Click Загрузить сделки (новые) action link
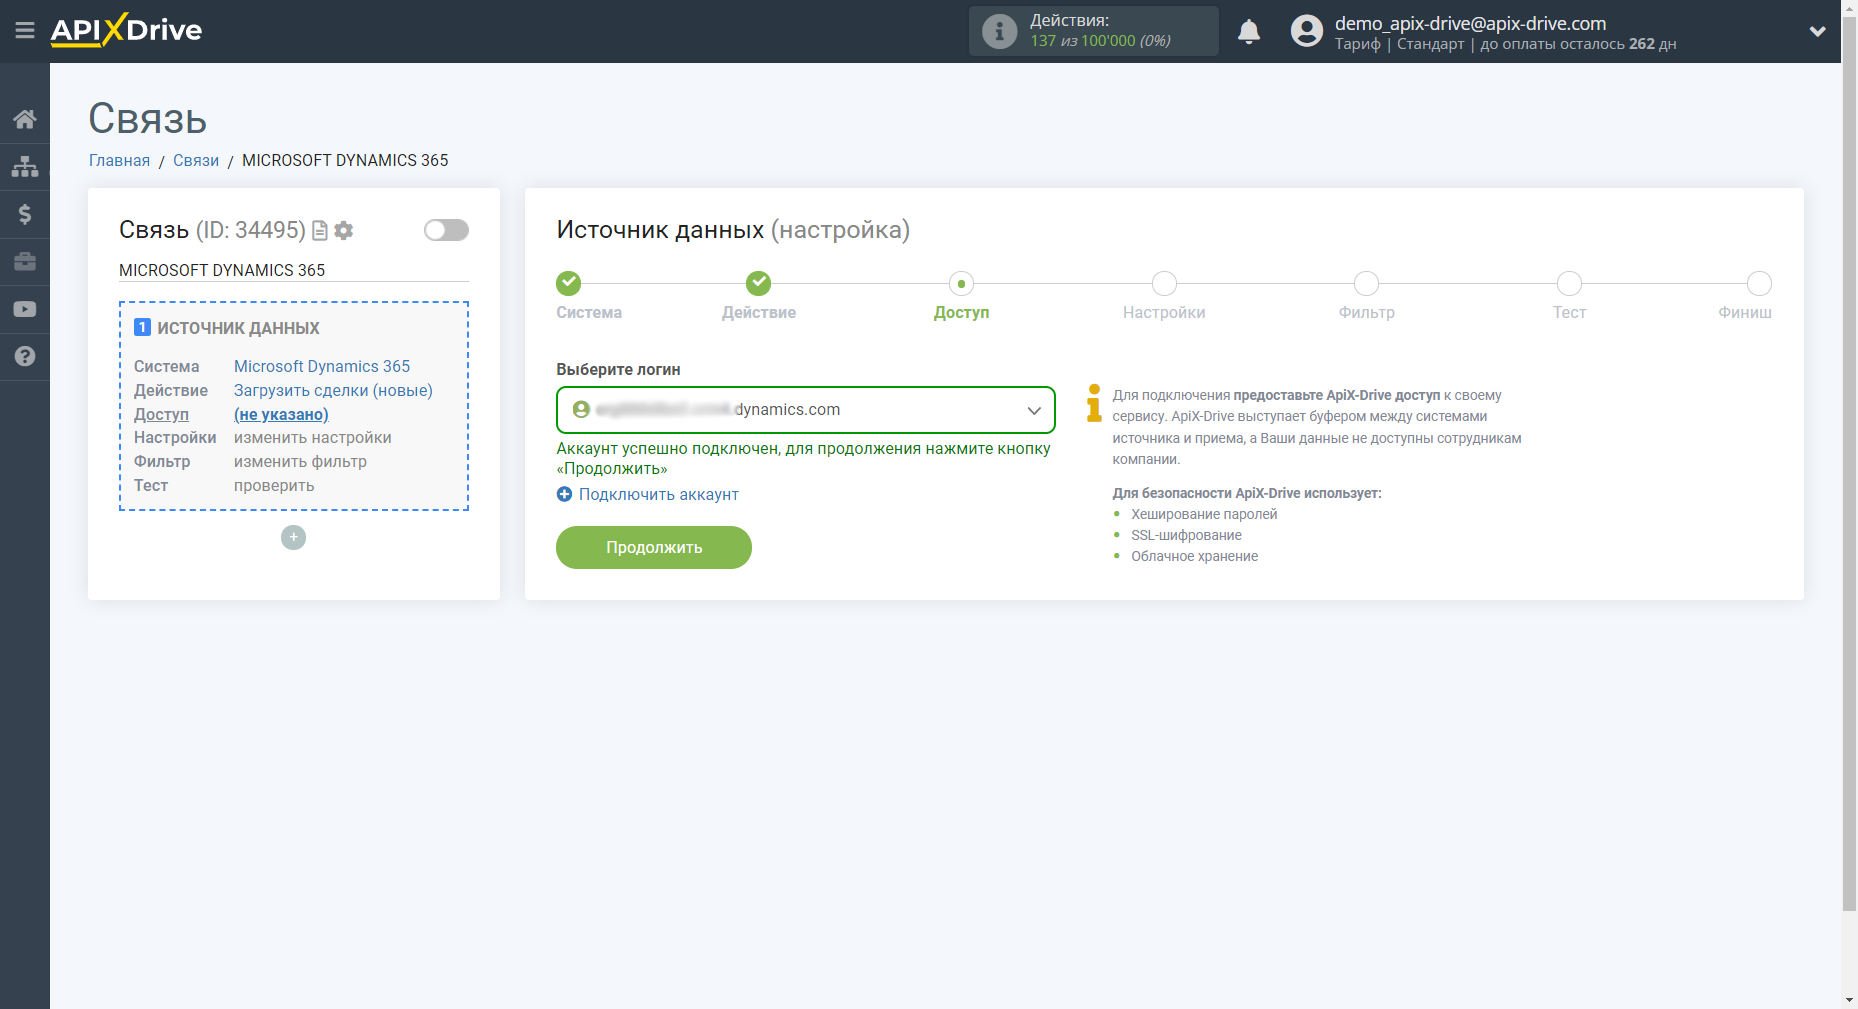 (333, 390)
